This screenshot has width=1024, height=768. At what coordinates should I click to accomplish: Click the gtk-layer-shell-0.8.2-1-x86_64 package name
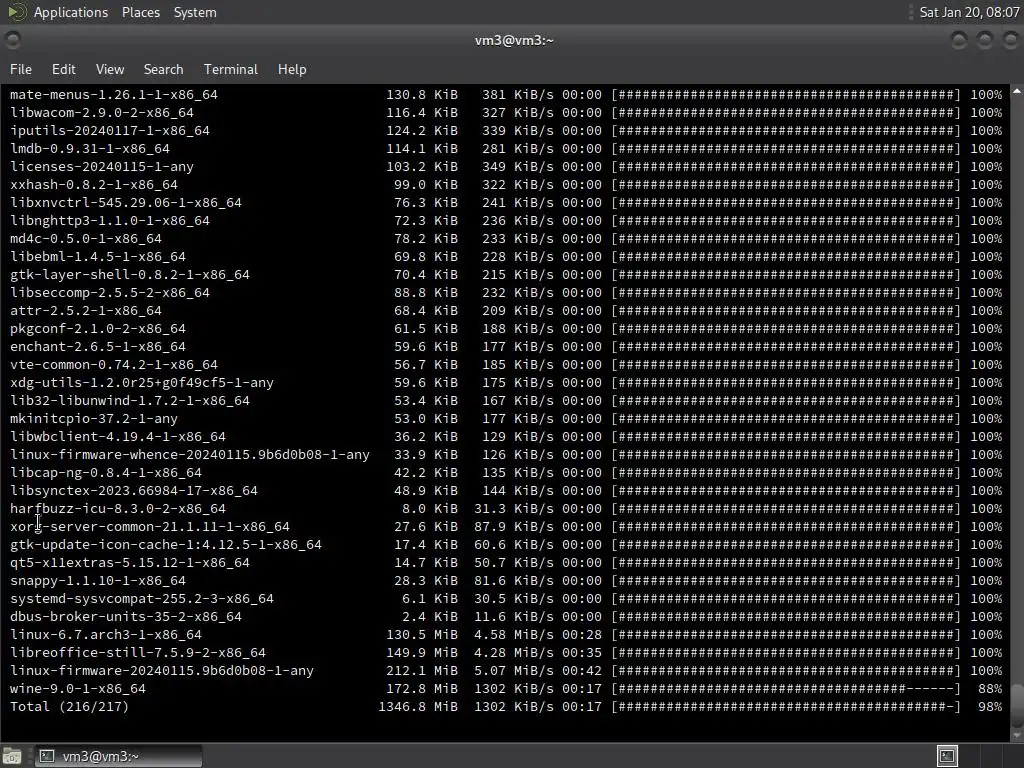[x=130, y=275]
